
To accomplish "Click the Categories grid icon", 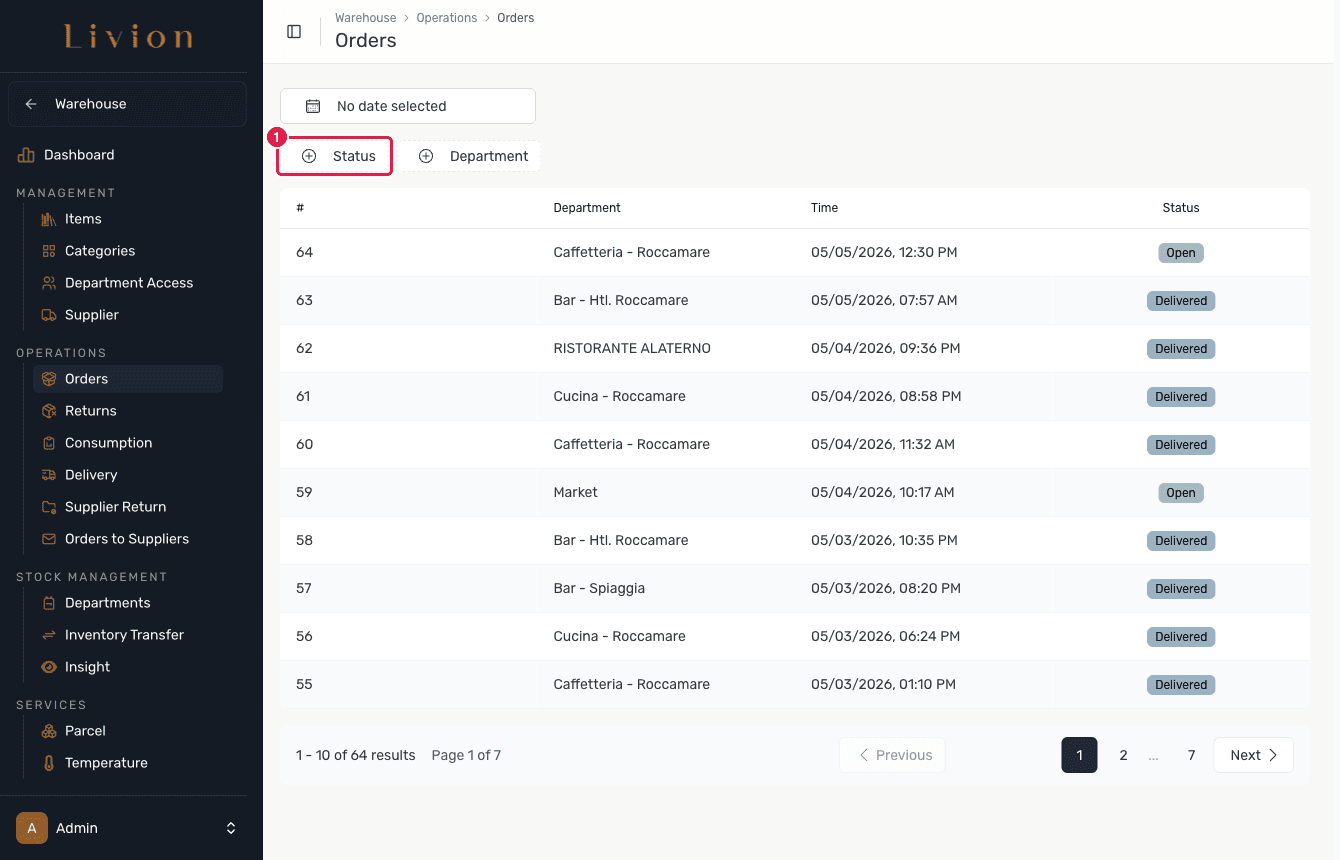I will (49, 251).
